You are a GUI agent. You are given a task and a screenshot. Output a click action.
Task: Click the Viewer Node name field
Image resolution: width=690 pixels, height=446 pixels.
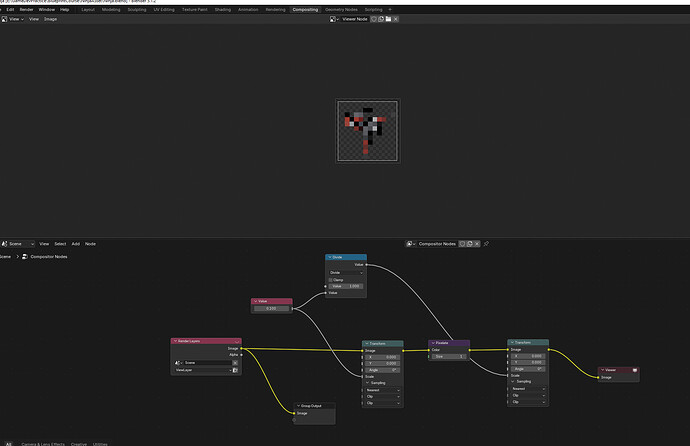pyautogui.click(x=355, y=19)
